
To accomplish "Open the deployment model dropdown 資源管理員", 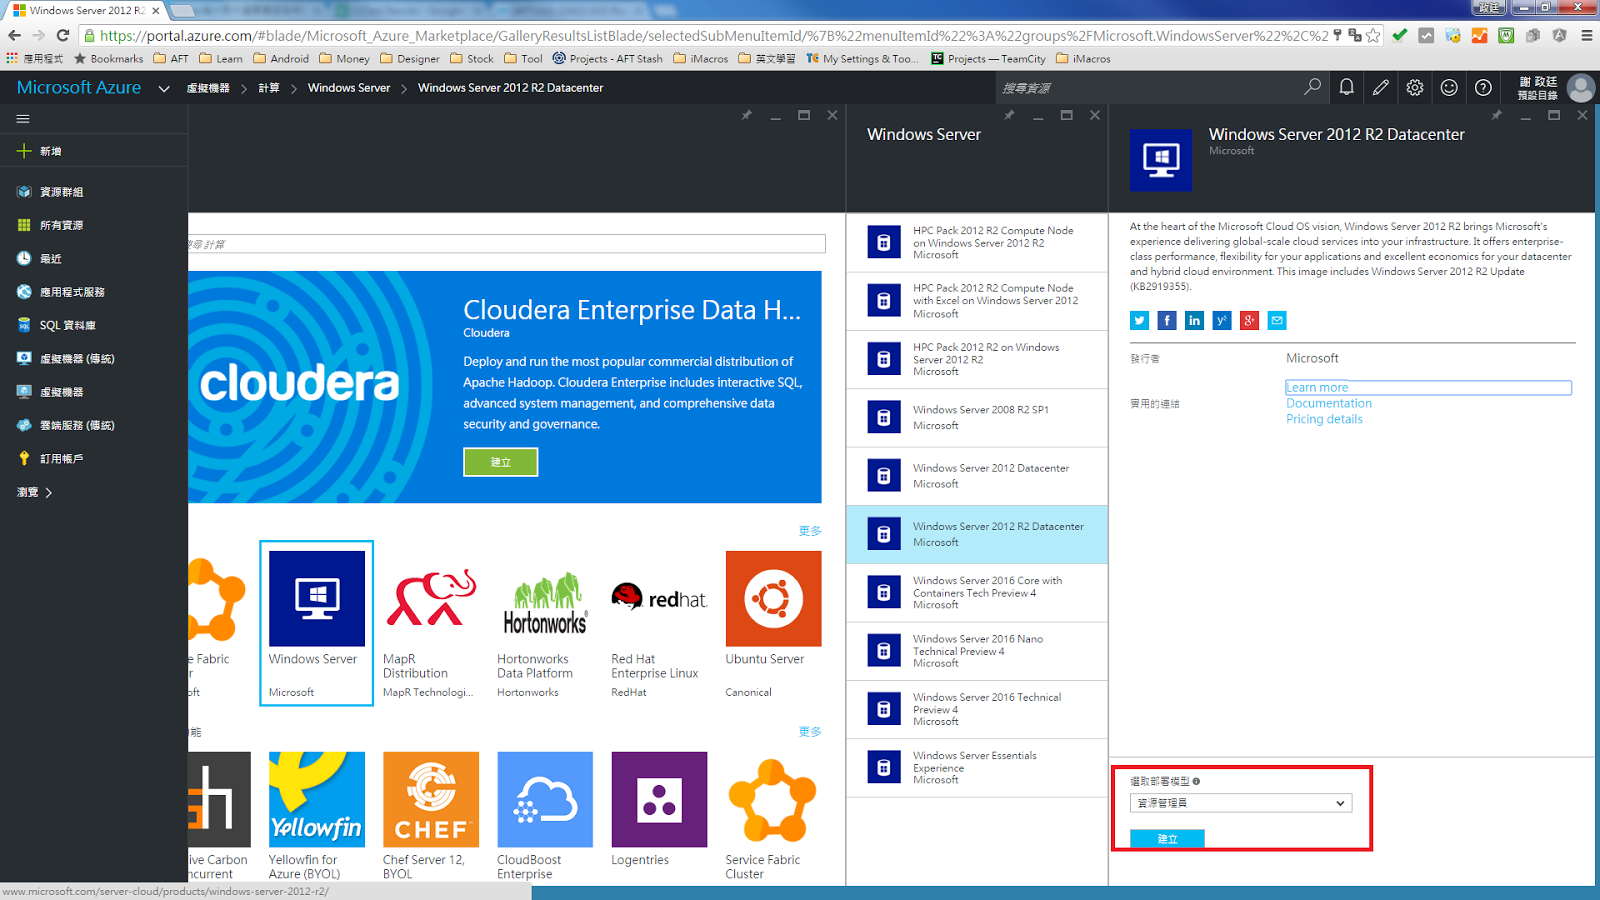I will click(x=1241, y=803).
